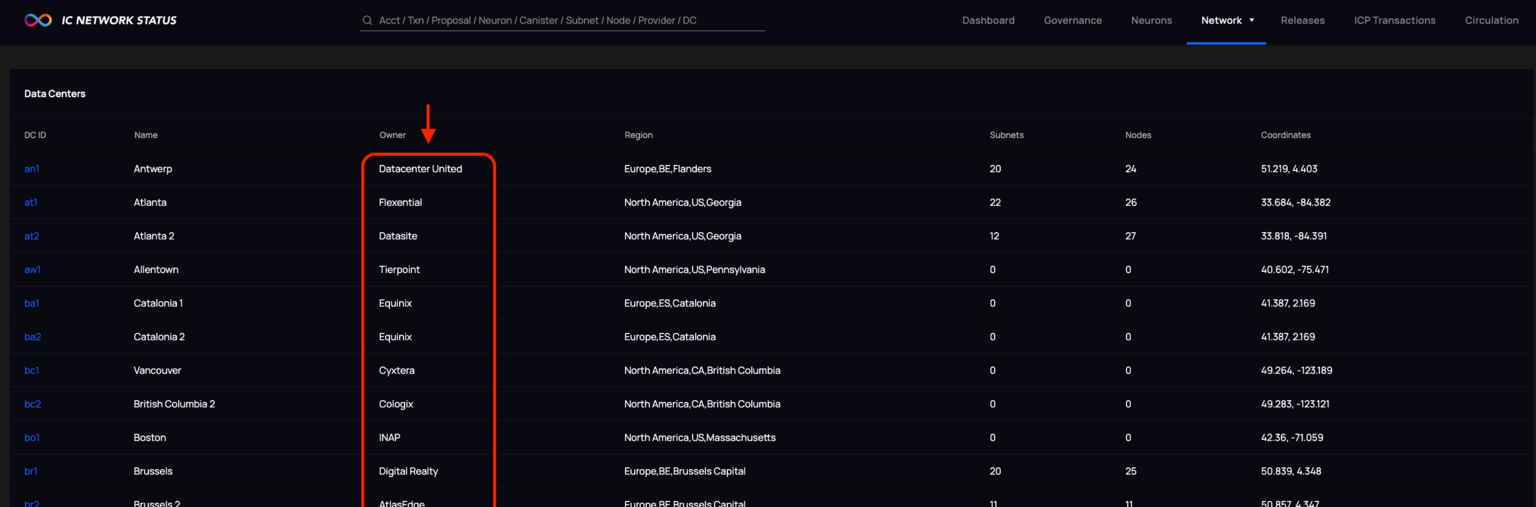
Task: Open ICP Transactions page
Action: point(1394,20)
